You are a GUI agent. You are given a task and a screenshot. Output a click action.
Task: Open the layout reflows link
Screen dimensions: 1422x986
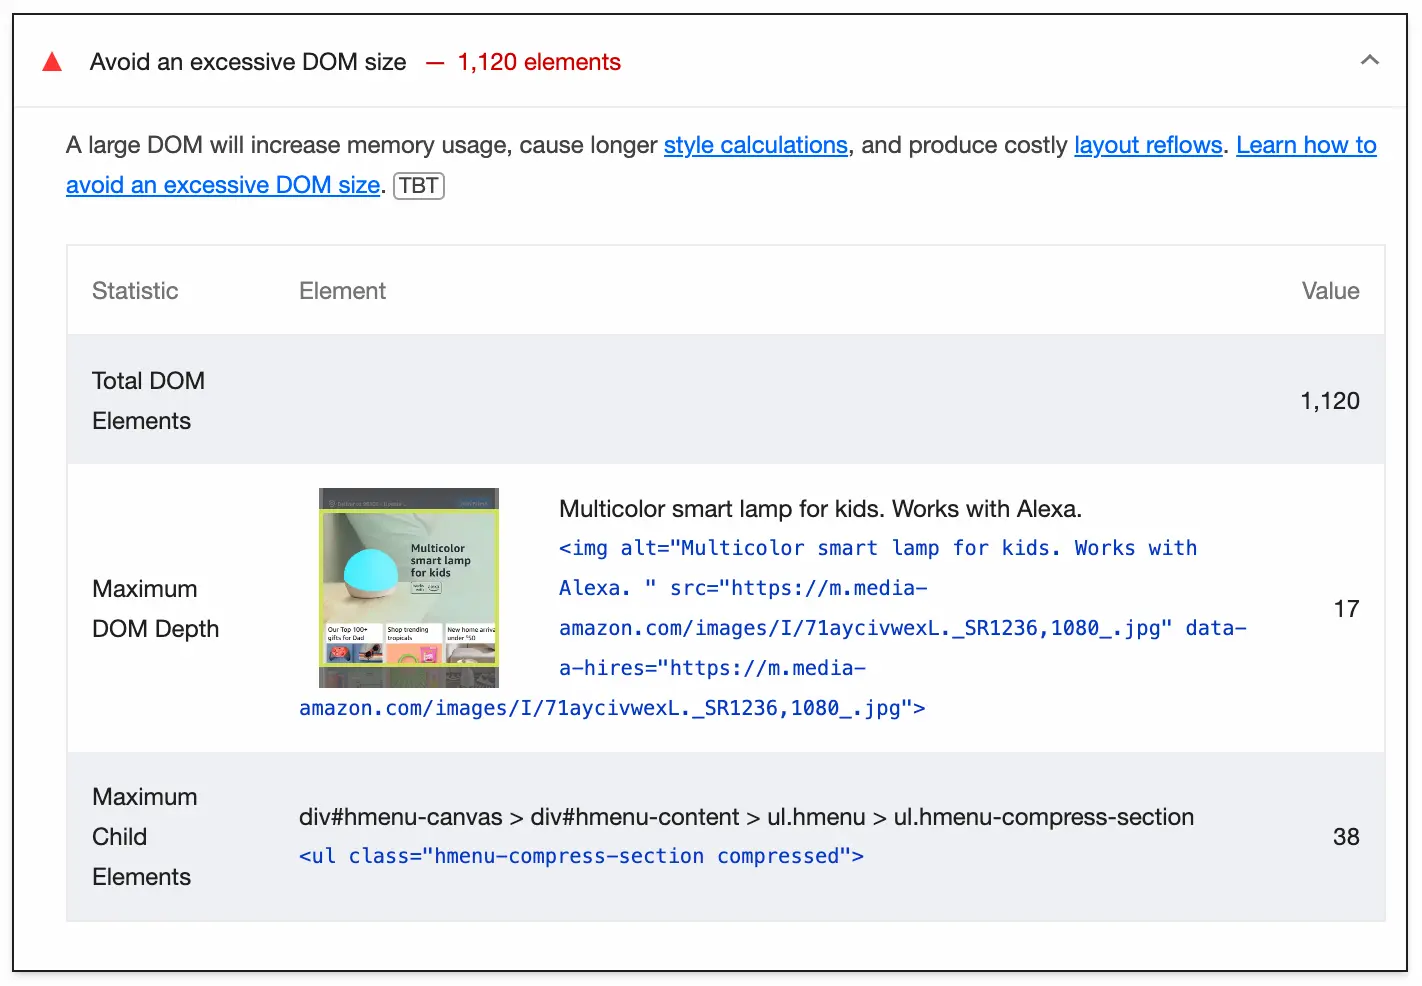click(x=1148, y=145)
